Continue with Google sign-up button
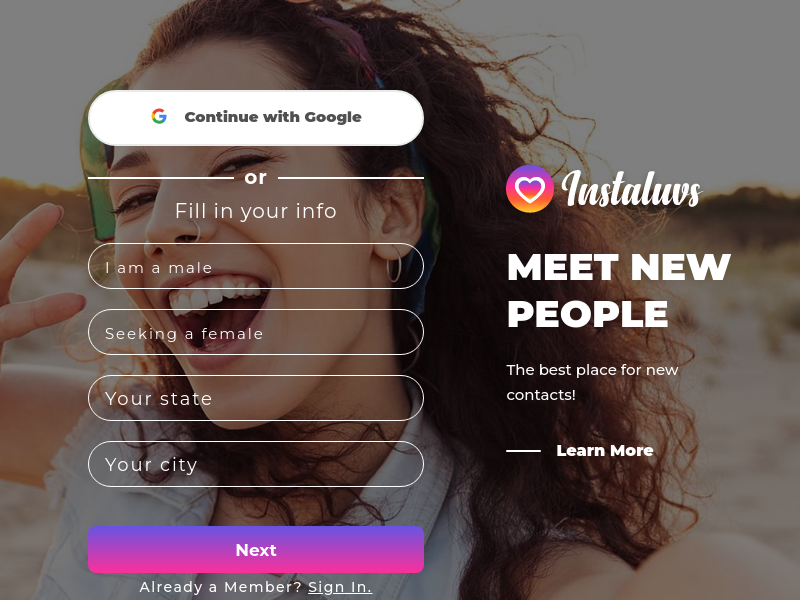Screen dimensions: 800x600 (x=256, y=118)
